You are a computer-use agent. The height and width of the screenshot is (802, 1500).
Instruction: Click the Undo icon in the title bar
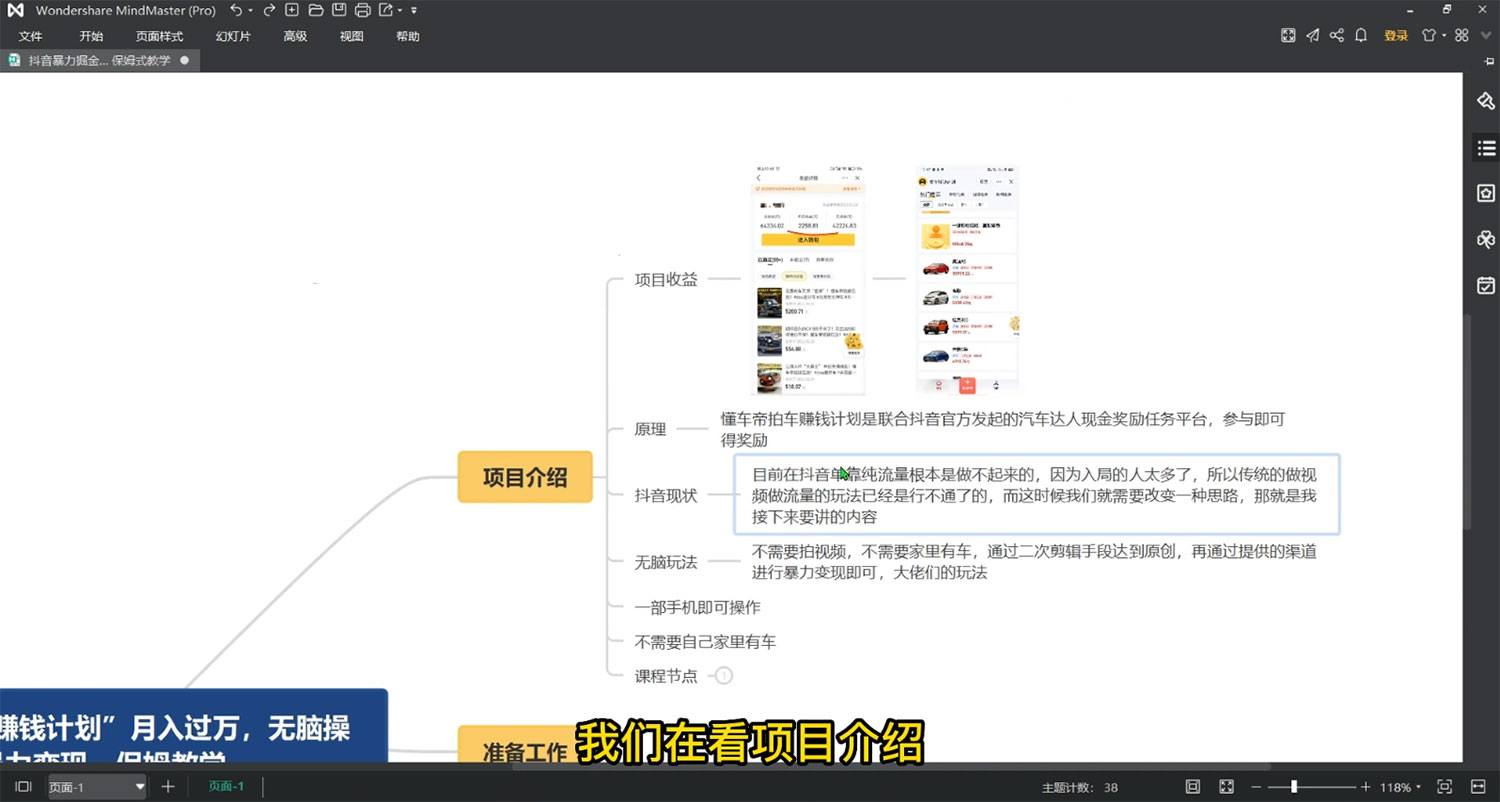236,9
